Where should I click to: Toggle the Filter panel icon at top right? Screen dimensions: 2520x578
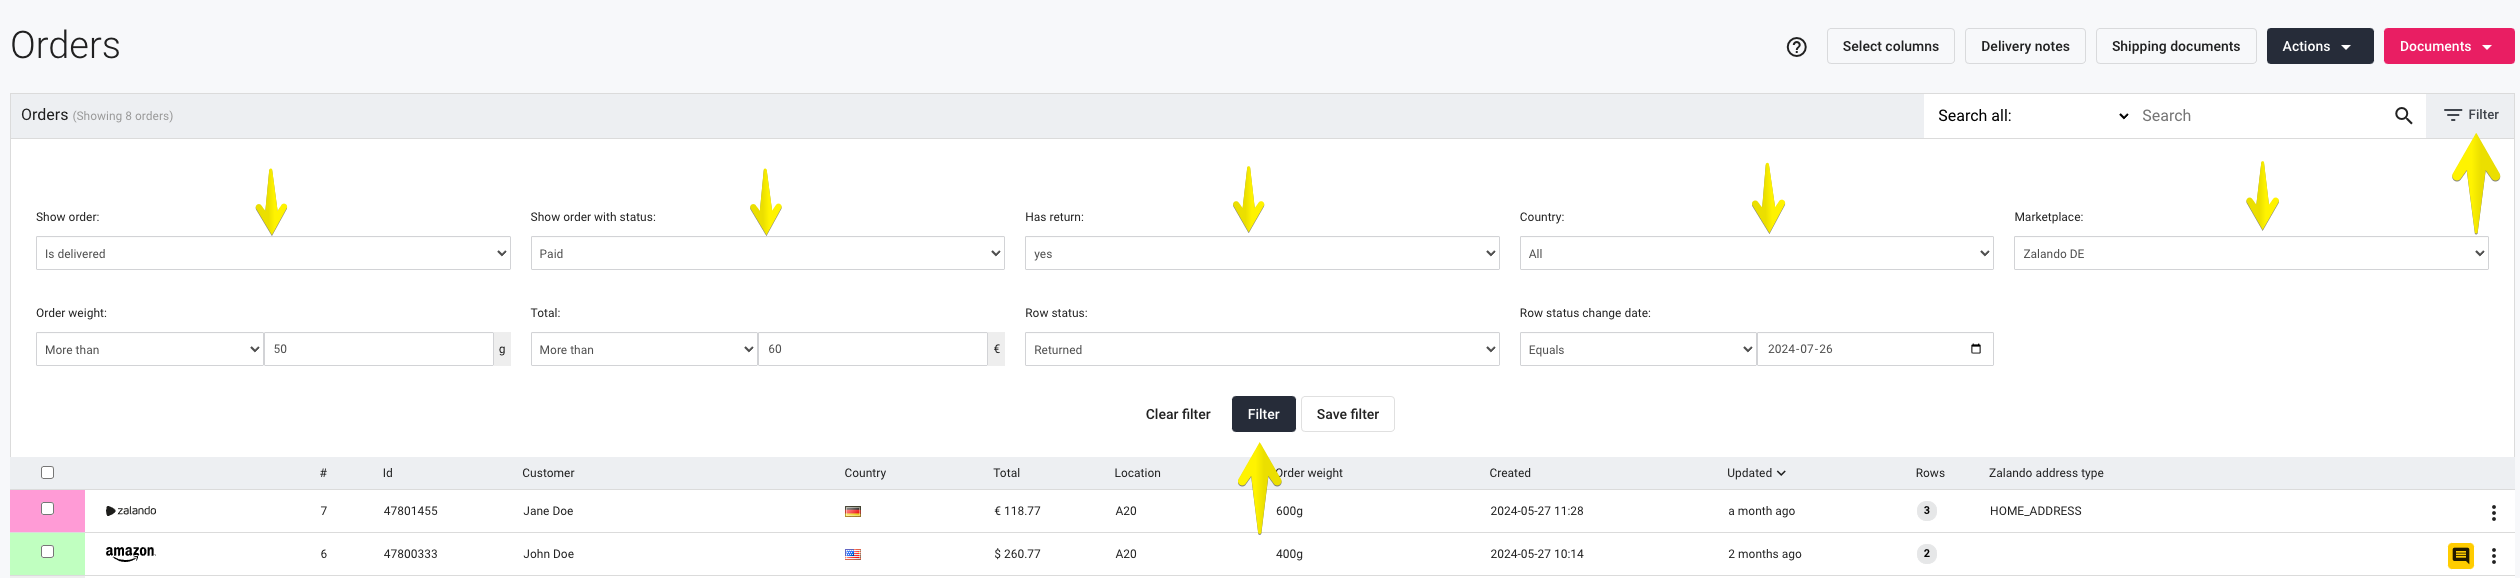point(2471,115)
